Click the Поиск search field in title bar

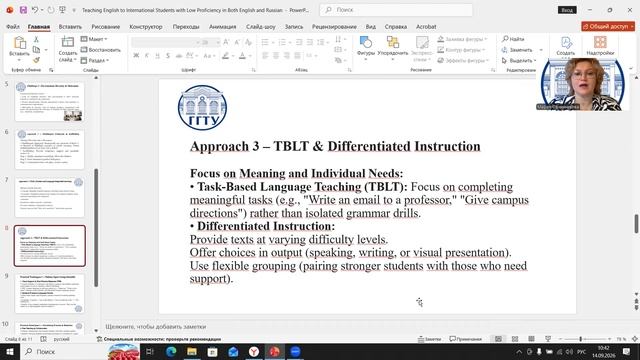click(396, 10)
